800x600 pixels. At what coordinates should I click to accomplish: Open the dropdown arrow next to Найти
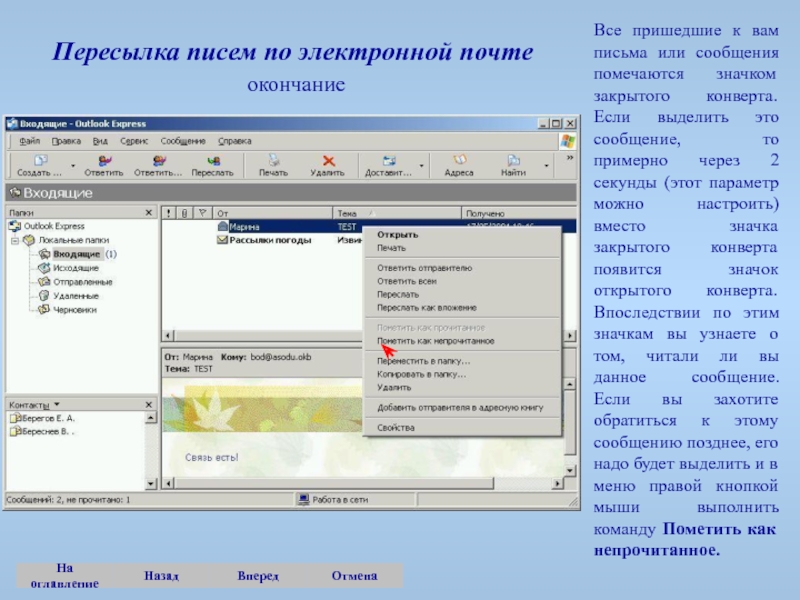point(546,166)
